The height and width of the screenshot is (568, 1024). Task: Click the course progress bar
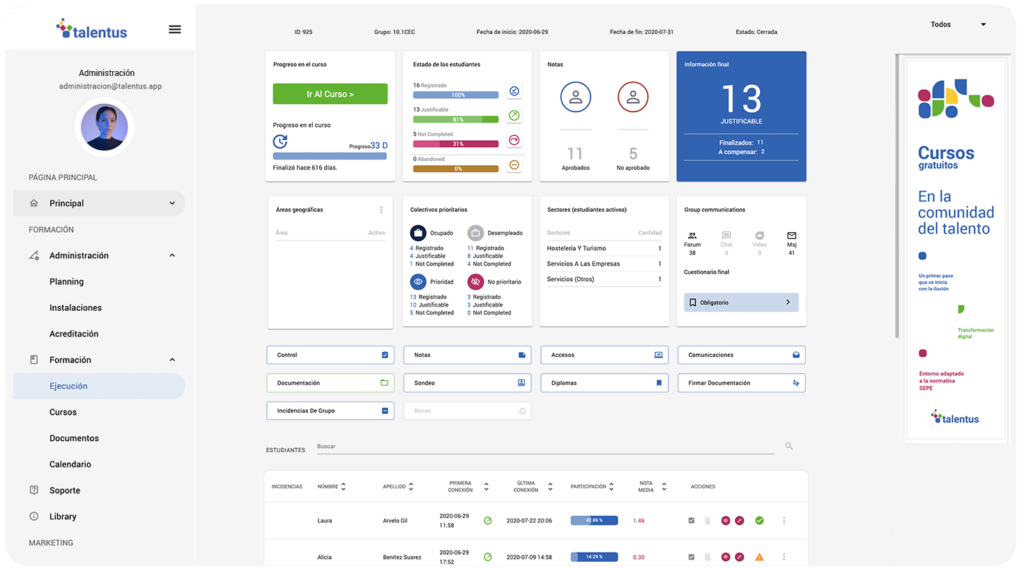pyautogui.click(x=330, y=156)
